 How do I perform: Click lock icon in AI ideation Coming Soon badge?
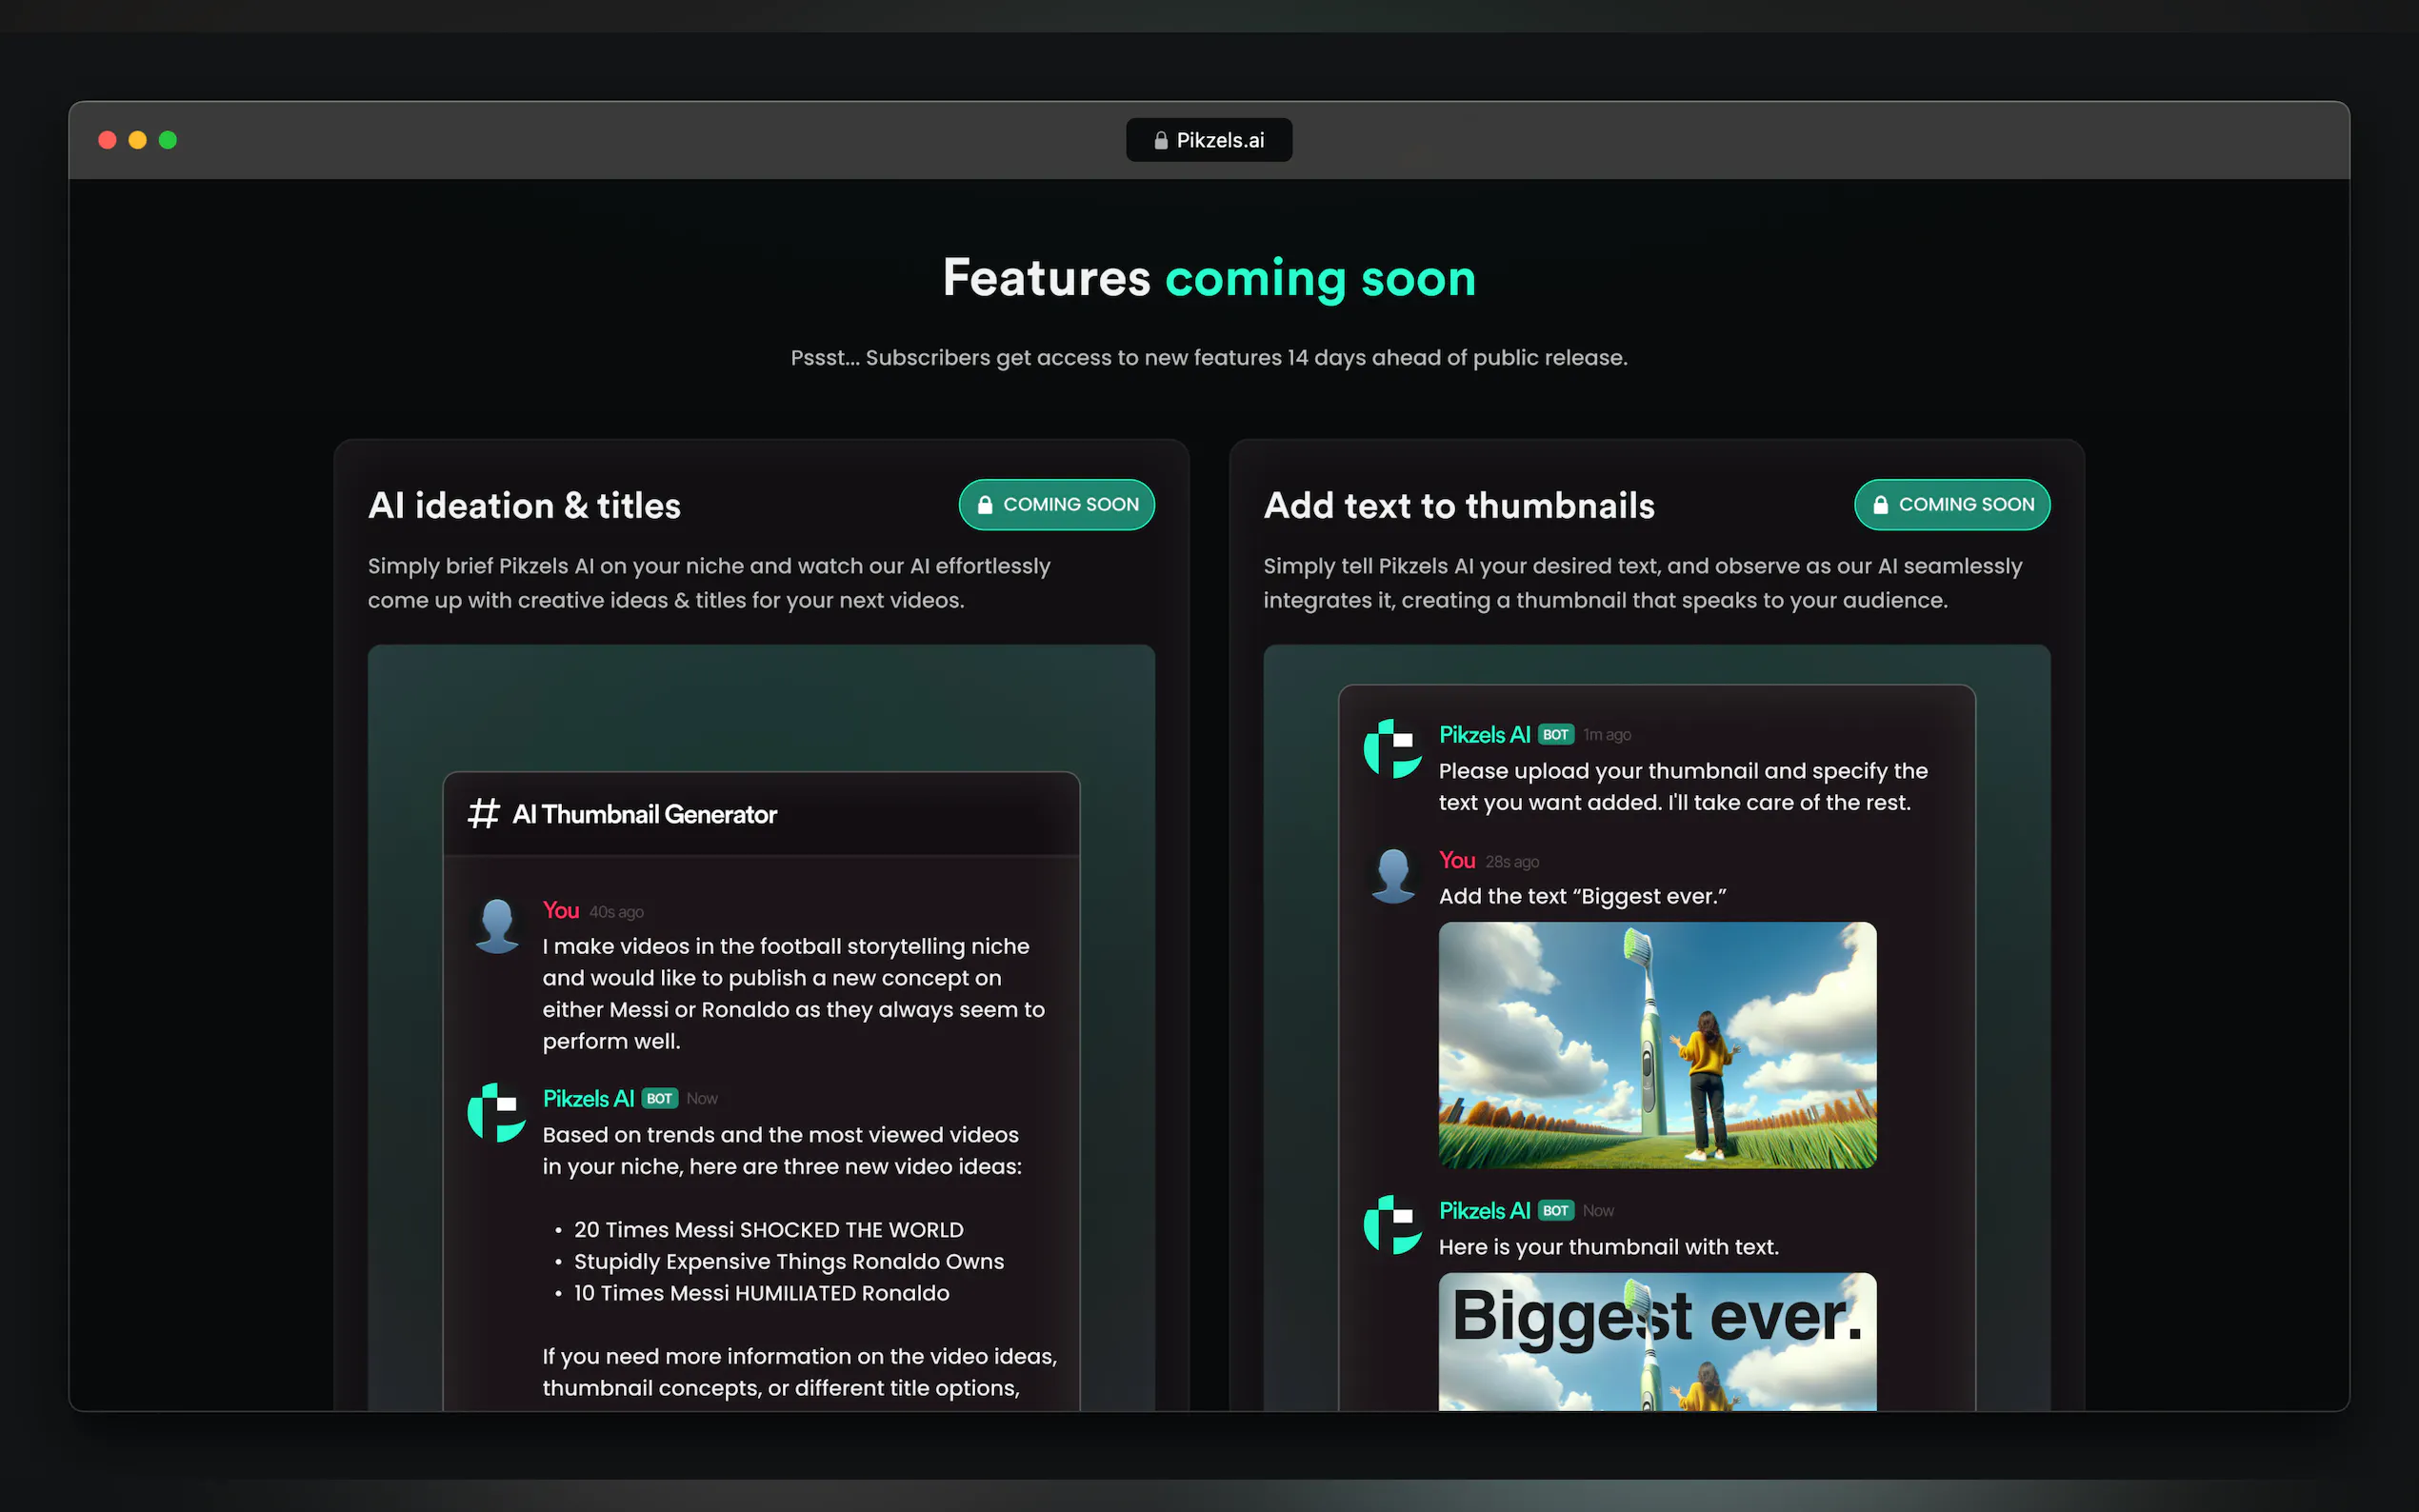pos(985,505)
